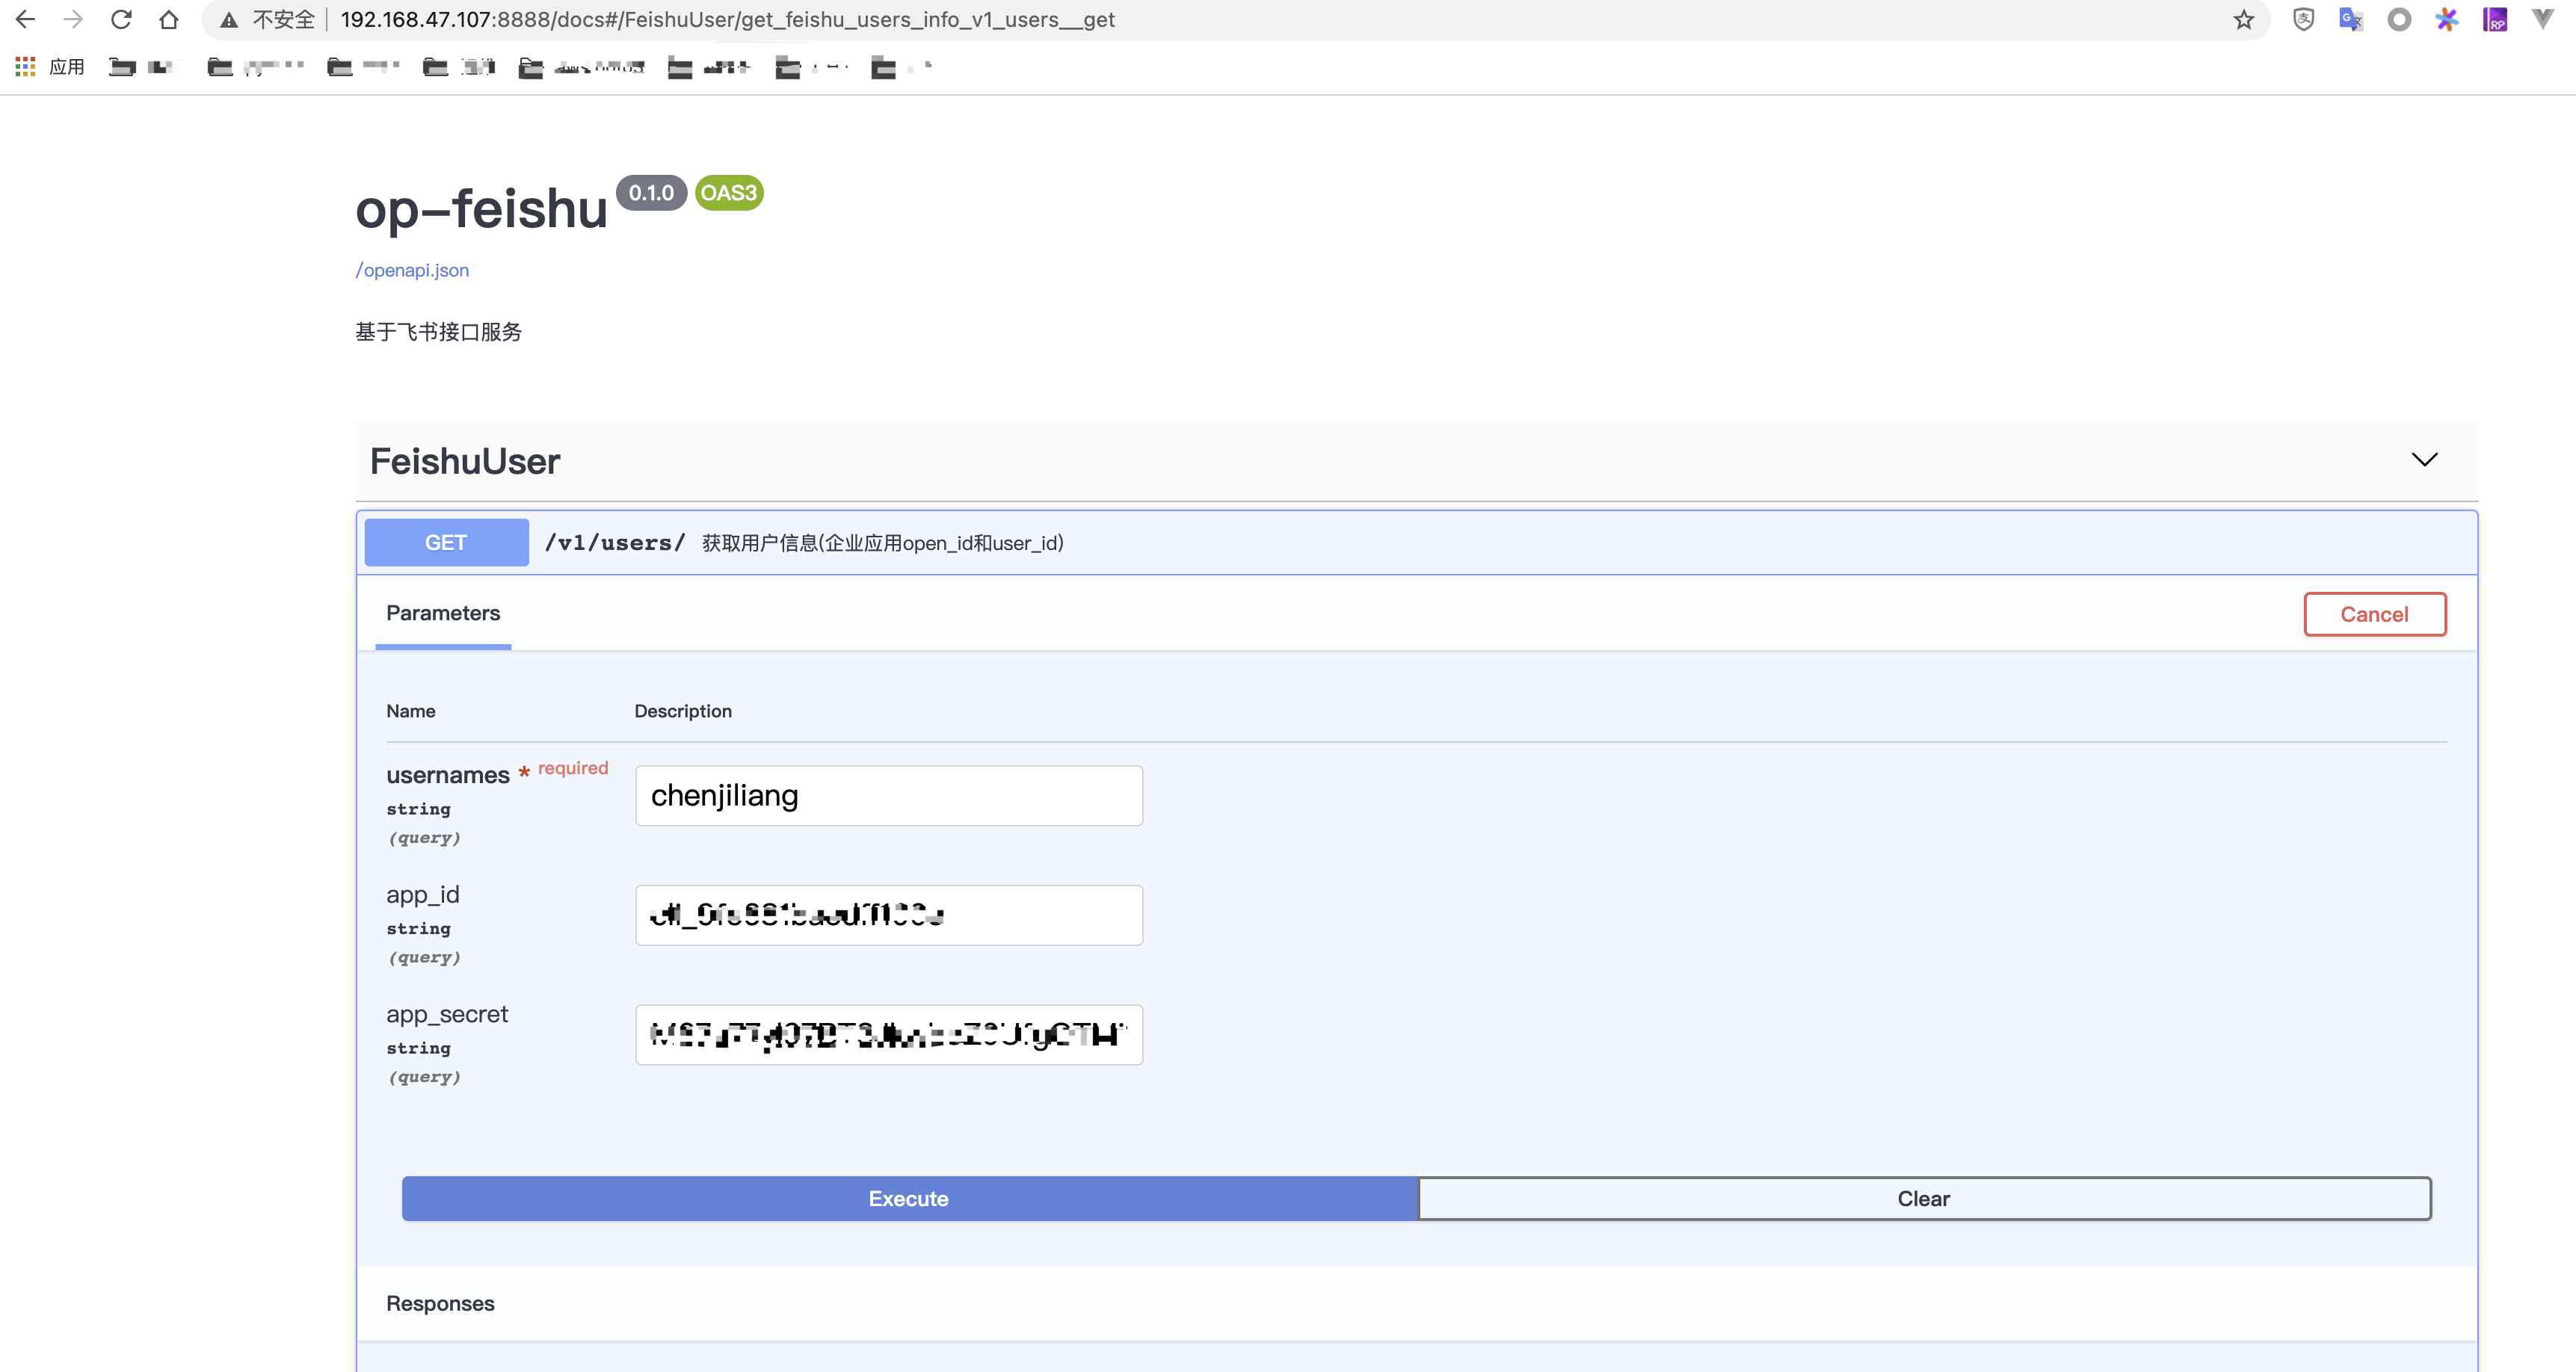The width and height of the screenshot is (2576, 1372).
Task: Click the chenjiliang usernames input field
Action: coord(888,795)
